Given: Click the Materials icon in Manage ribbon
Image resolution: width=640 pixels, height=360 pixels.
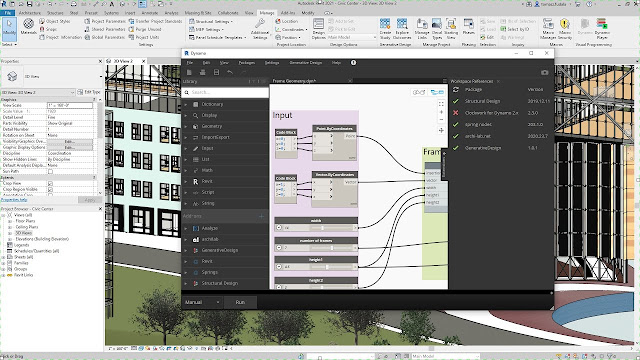Looking at the screenshot, I should pos(28,27).
